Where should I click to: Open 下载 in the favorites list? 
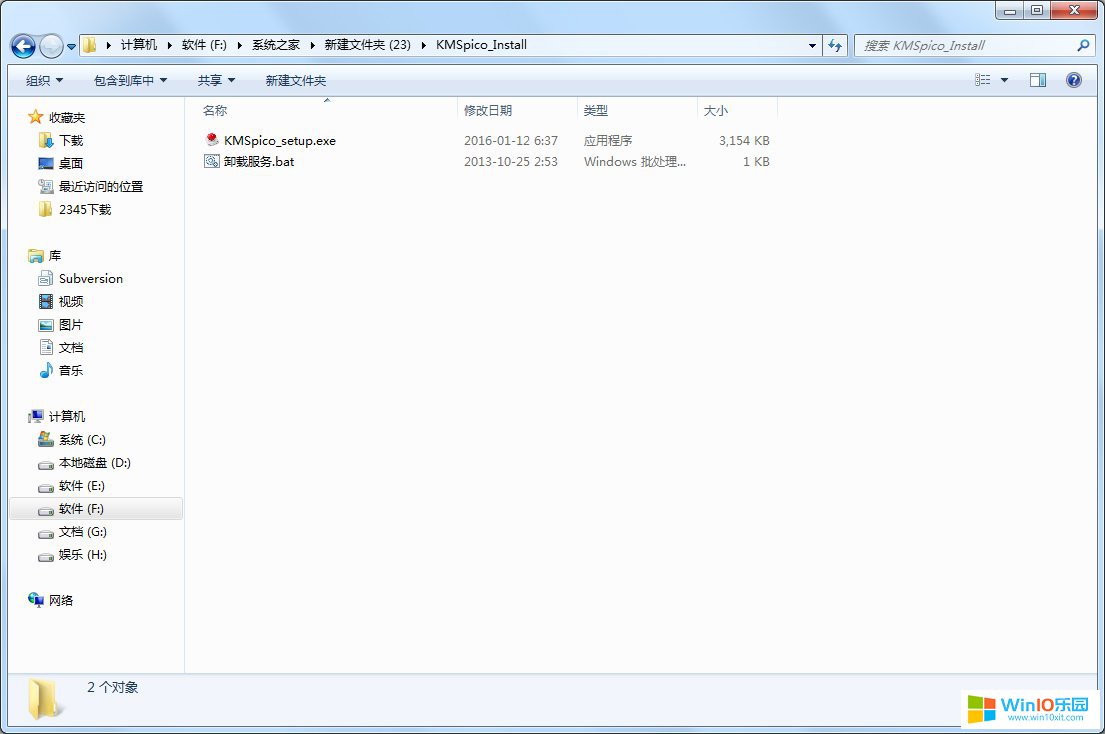70,140
